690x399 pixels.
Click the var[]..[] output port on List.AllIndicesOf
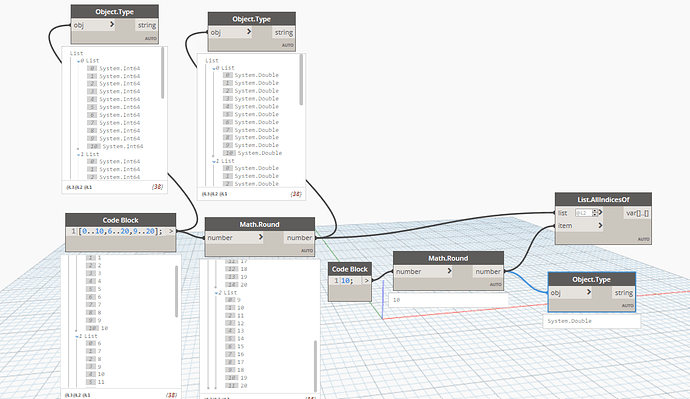[x=637, y=213]
